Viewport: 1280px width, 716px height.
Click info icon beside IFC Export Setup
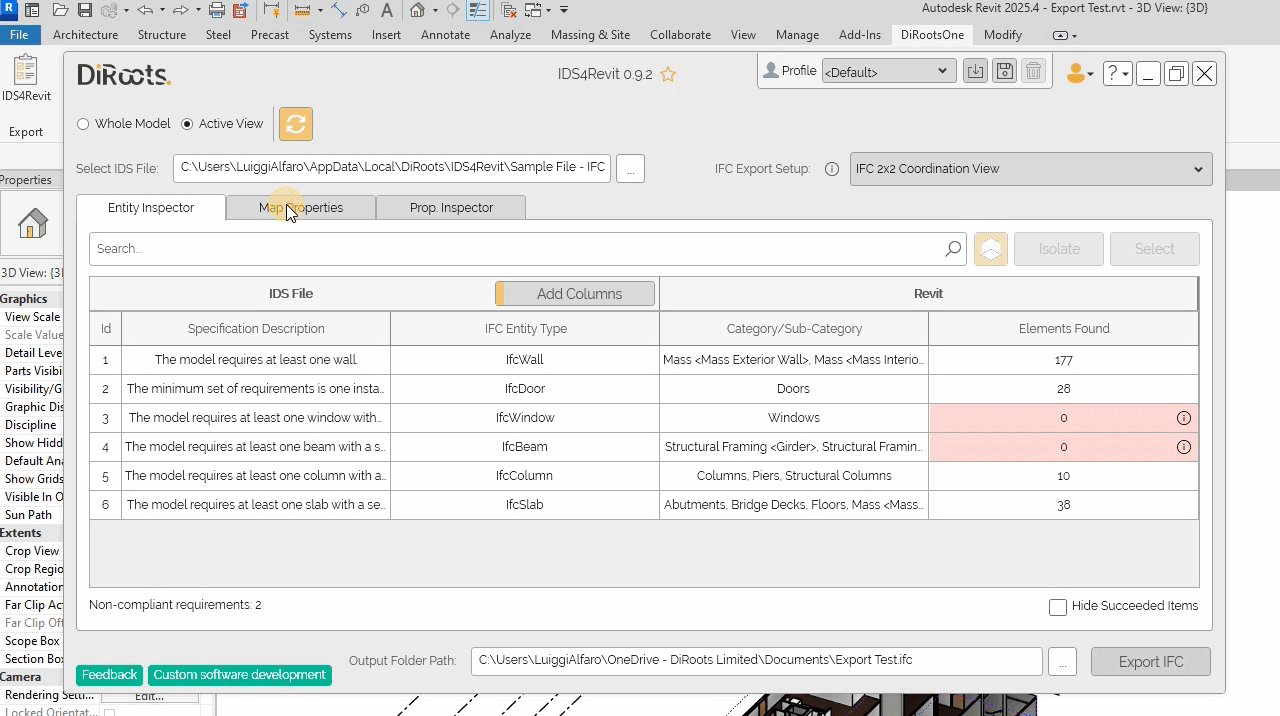click(831, 169)
